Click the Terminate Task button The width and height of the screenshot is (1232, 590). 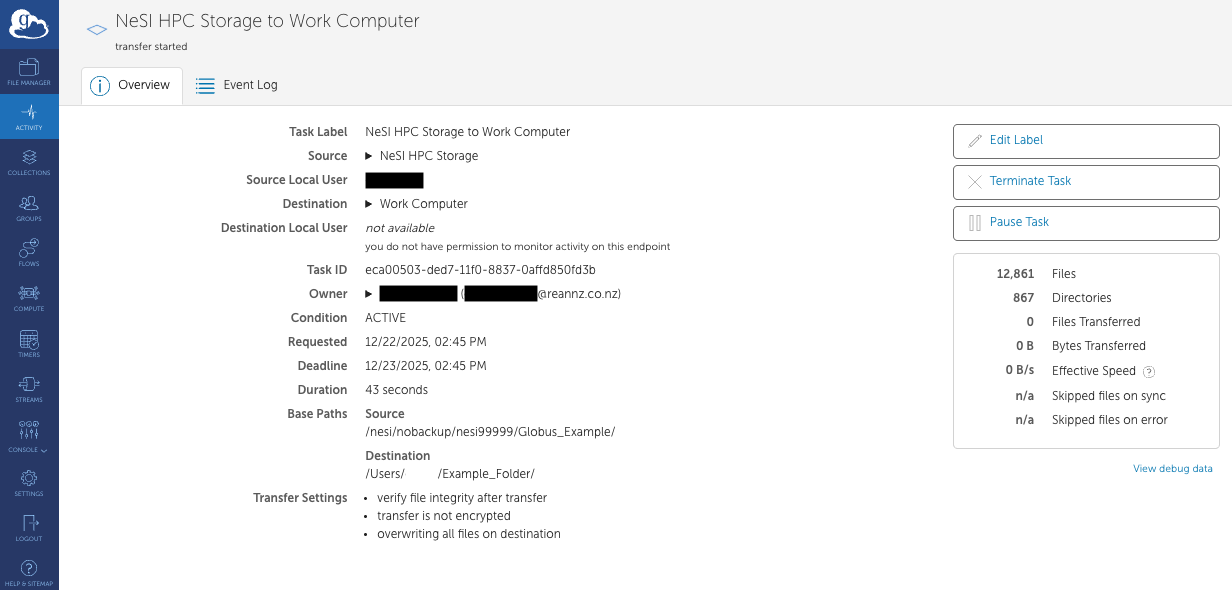click(1086, 182)
